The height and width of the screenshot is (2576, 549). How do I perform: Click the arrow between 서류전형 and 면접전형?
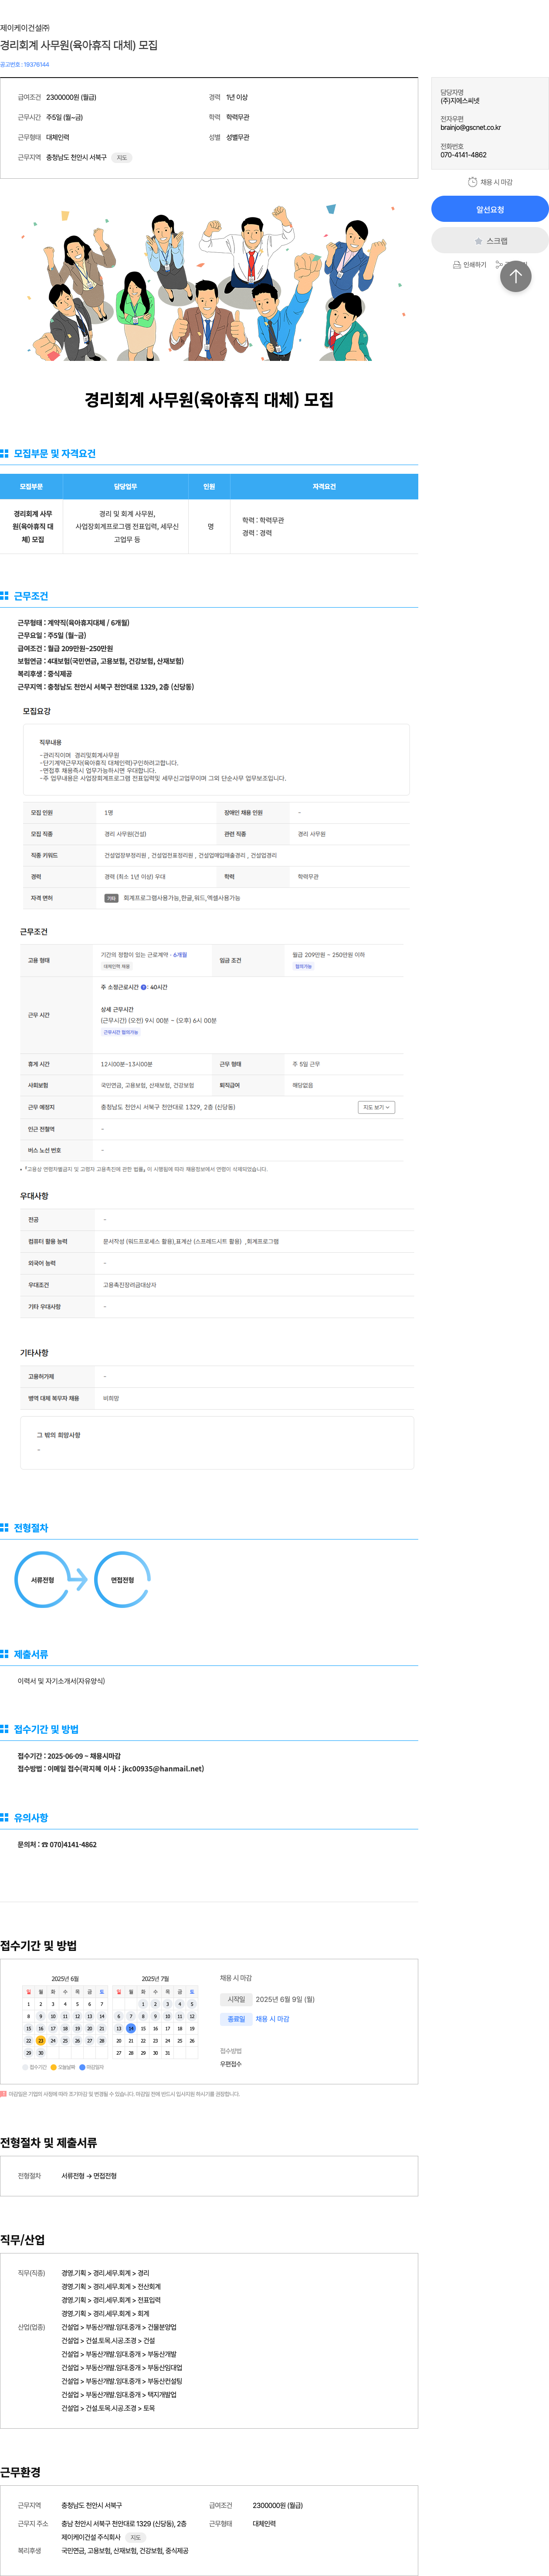[x=78, y=1579]
